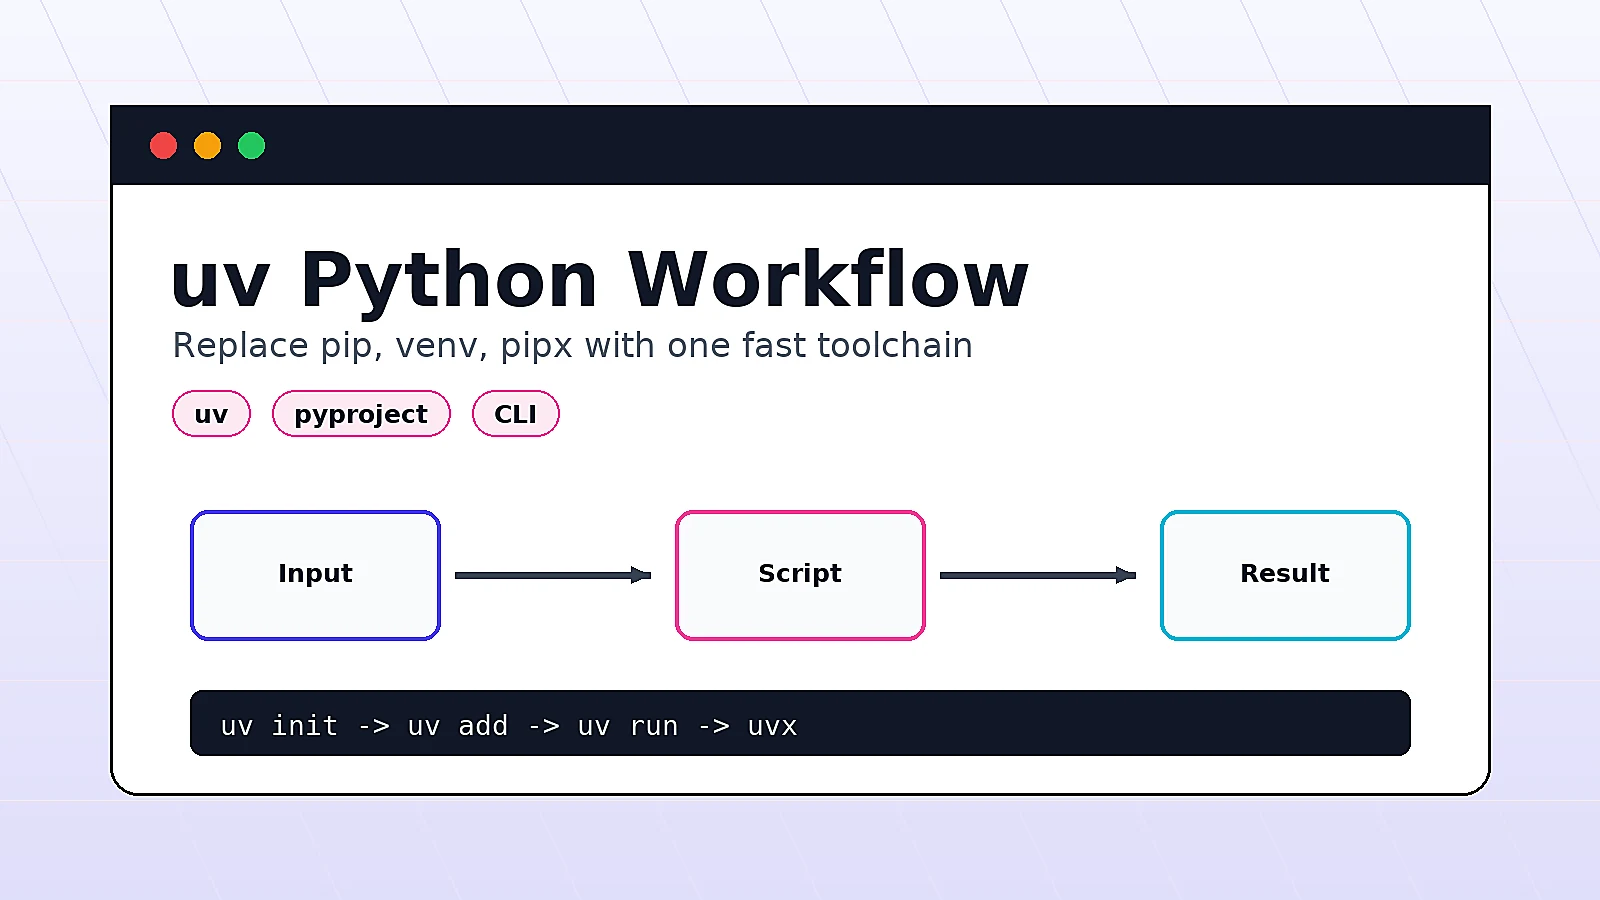Viewport: 1600px width, 900px height.
Task: Click the green maximize dot
Action: coord(251,146)
